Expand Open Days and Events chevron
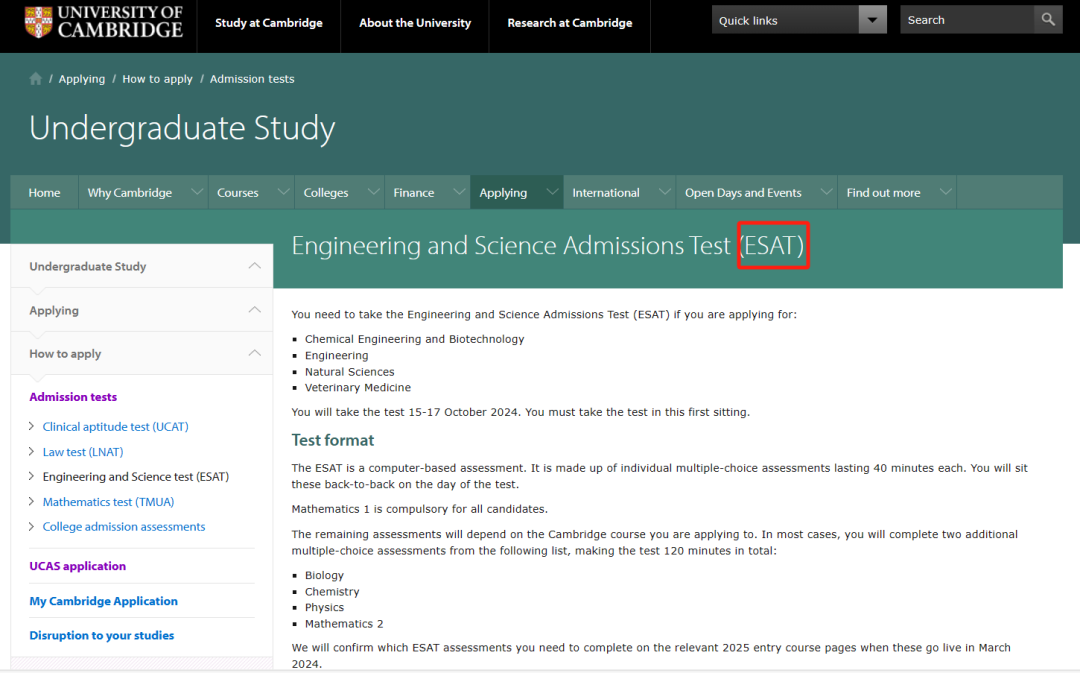The height and width of the screenshot is (673, 1080). (x=827, y=192)
